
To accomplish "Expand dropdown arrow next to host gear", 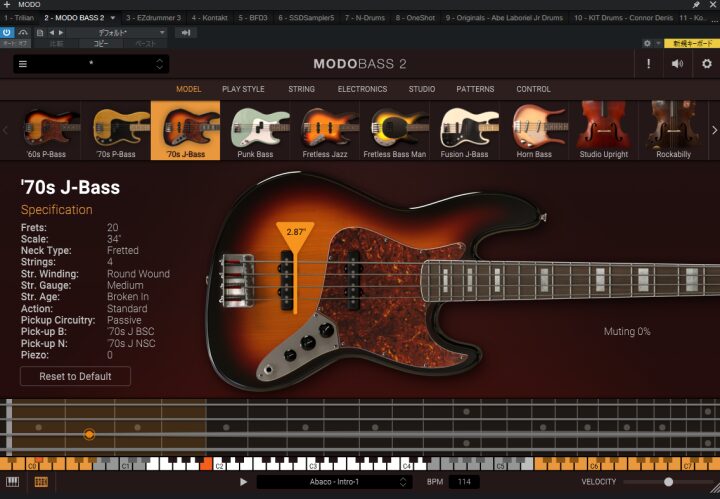I will coord(658,43).
